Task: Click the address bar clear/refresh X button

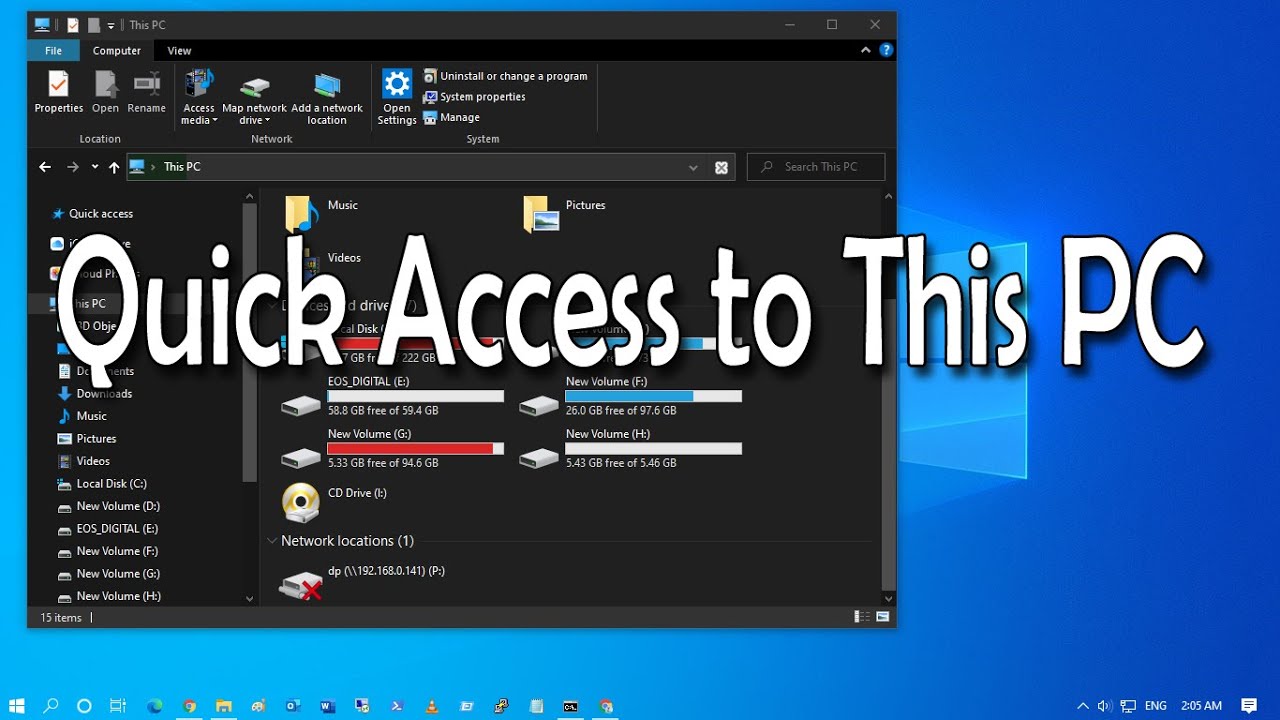Action: point(721,168)
